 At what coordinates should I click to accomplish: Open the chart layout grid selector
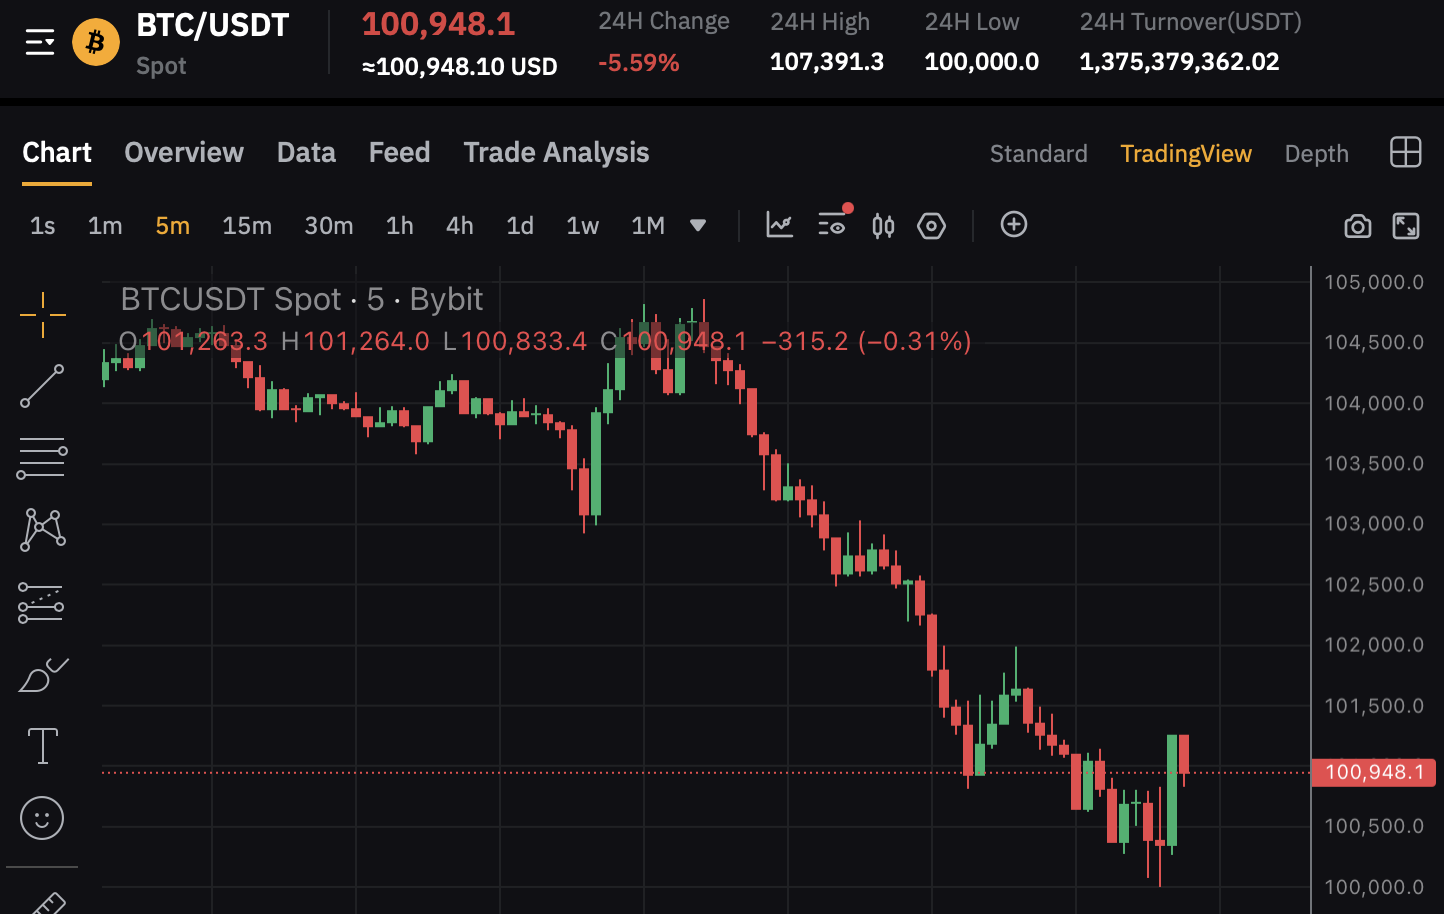[x=1405, y=152]
